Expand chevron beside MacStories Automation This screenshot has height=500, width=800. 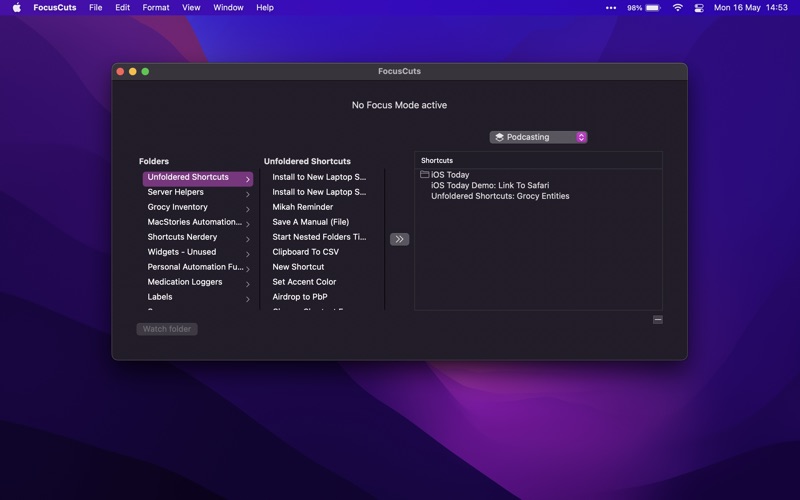[x=247, y=224]
